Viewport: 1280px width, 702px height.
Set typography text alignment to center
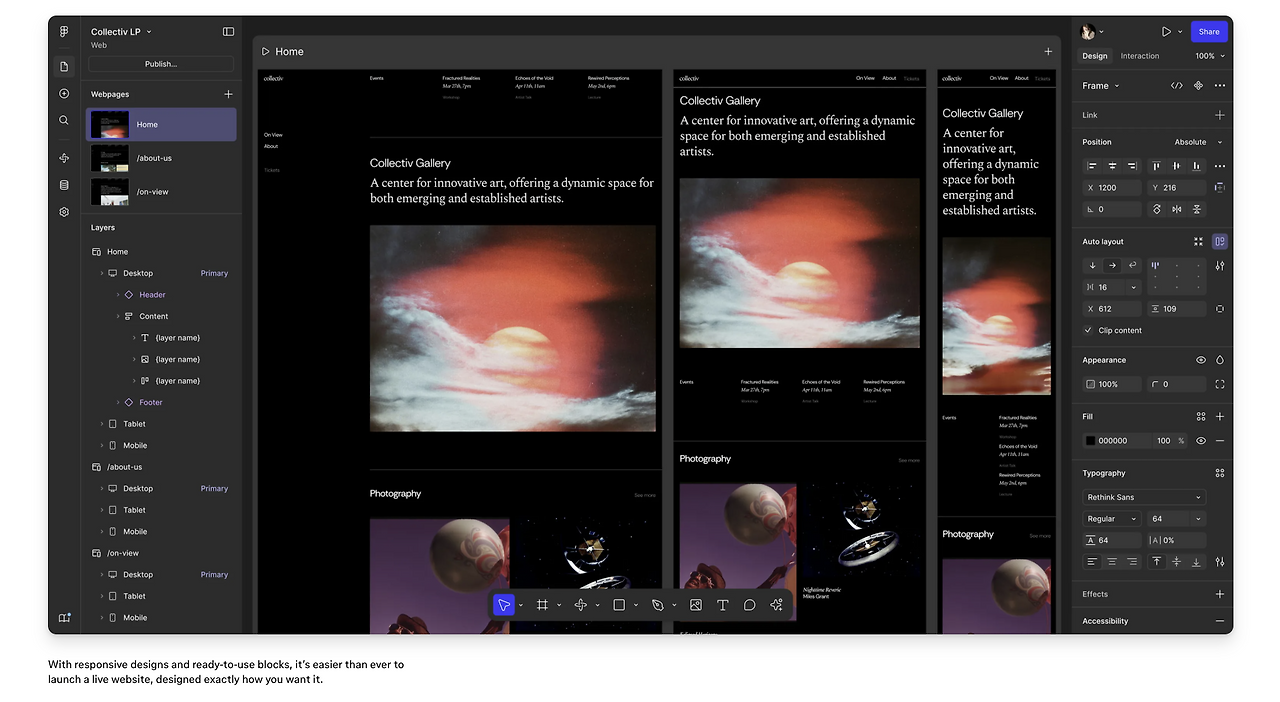click(x=1112, y=562)
